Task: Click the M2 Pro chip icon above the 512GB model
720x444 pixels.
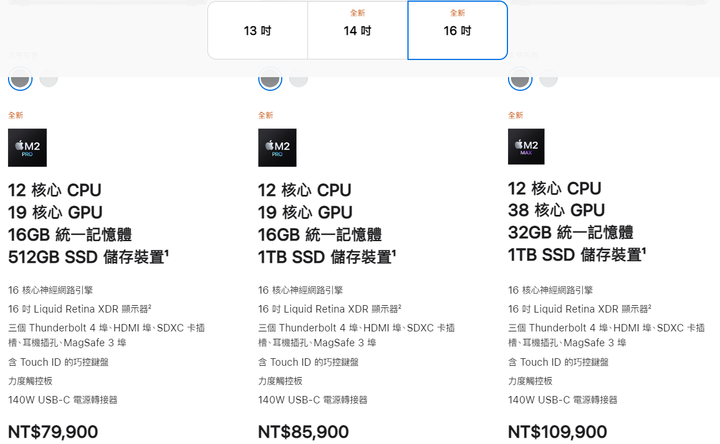Action: tap(27, 147)
